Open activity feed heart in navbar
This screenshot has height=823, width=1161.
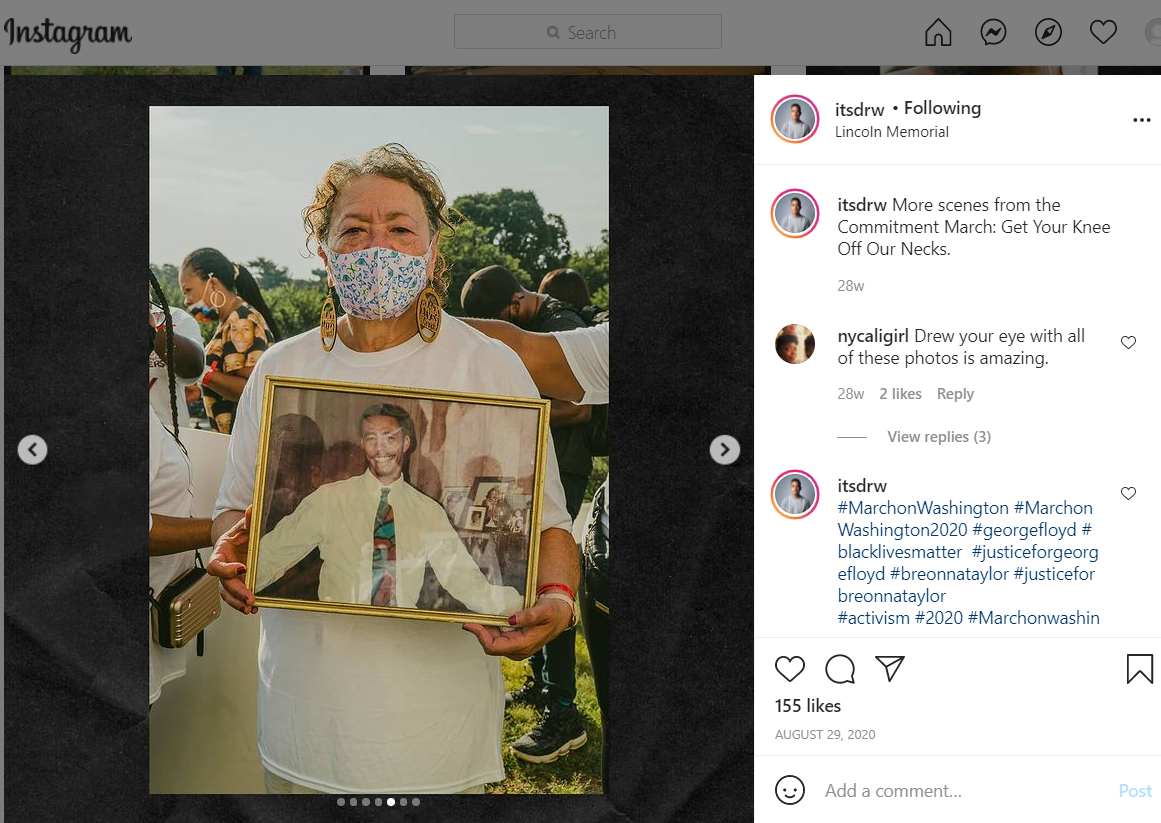(1103, 33)
